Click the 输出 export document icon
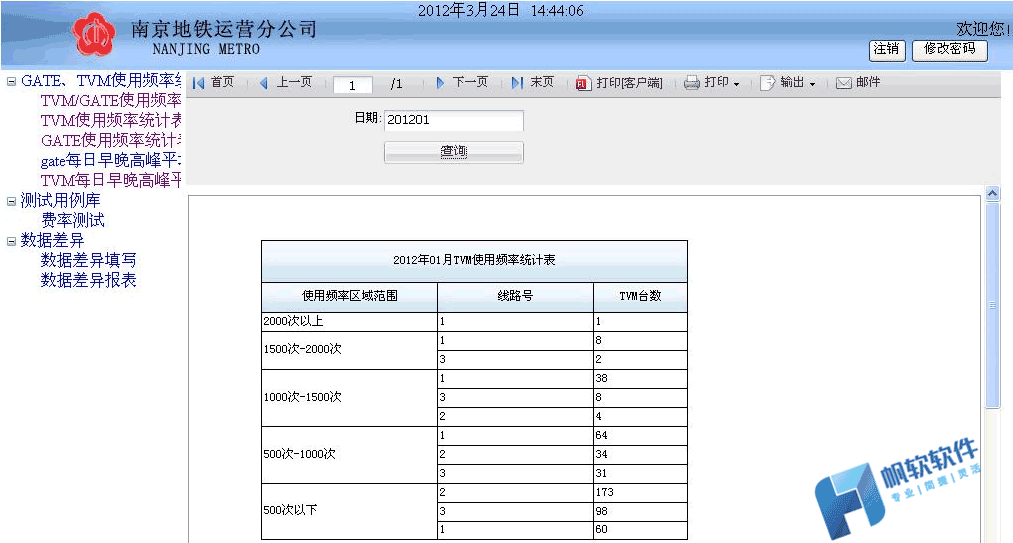Viewport: 1013px width, 543px height. [767, 83]
